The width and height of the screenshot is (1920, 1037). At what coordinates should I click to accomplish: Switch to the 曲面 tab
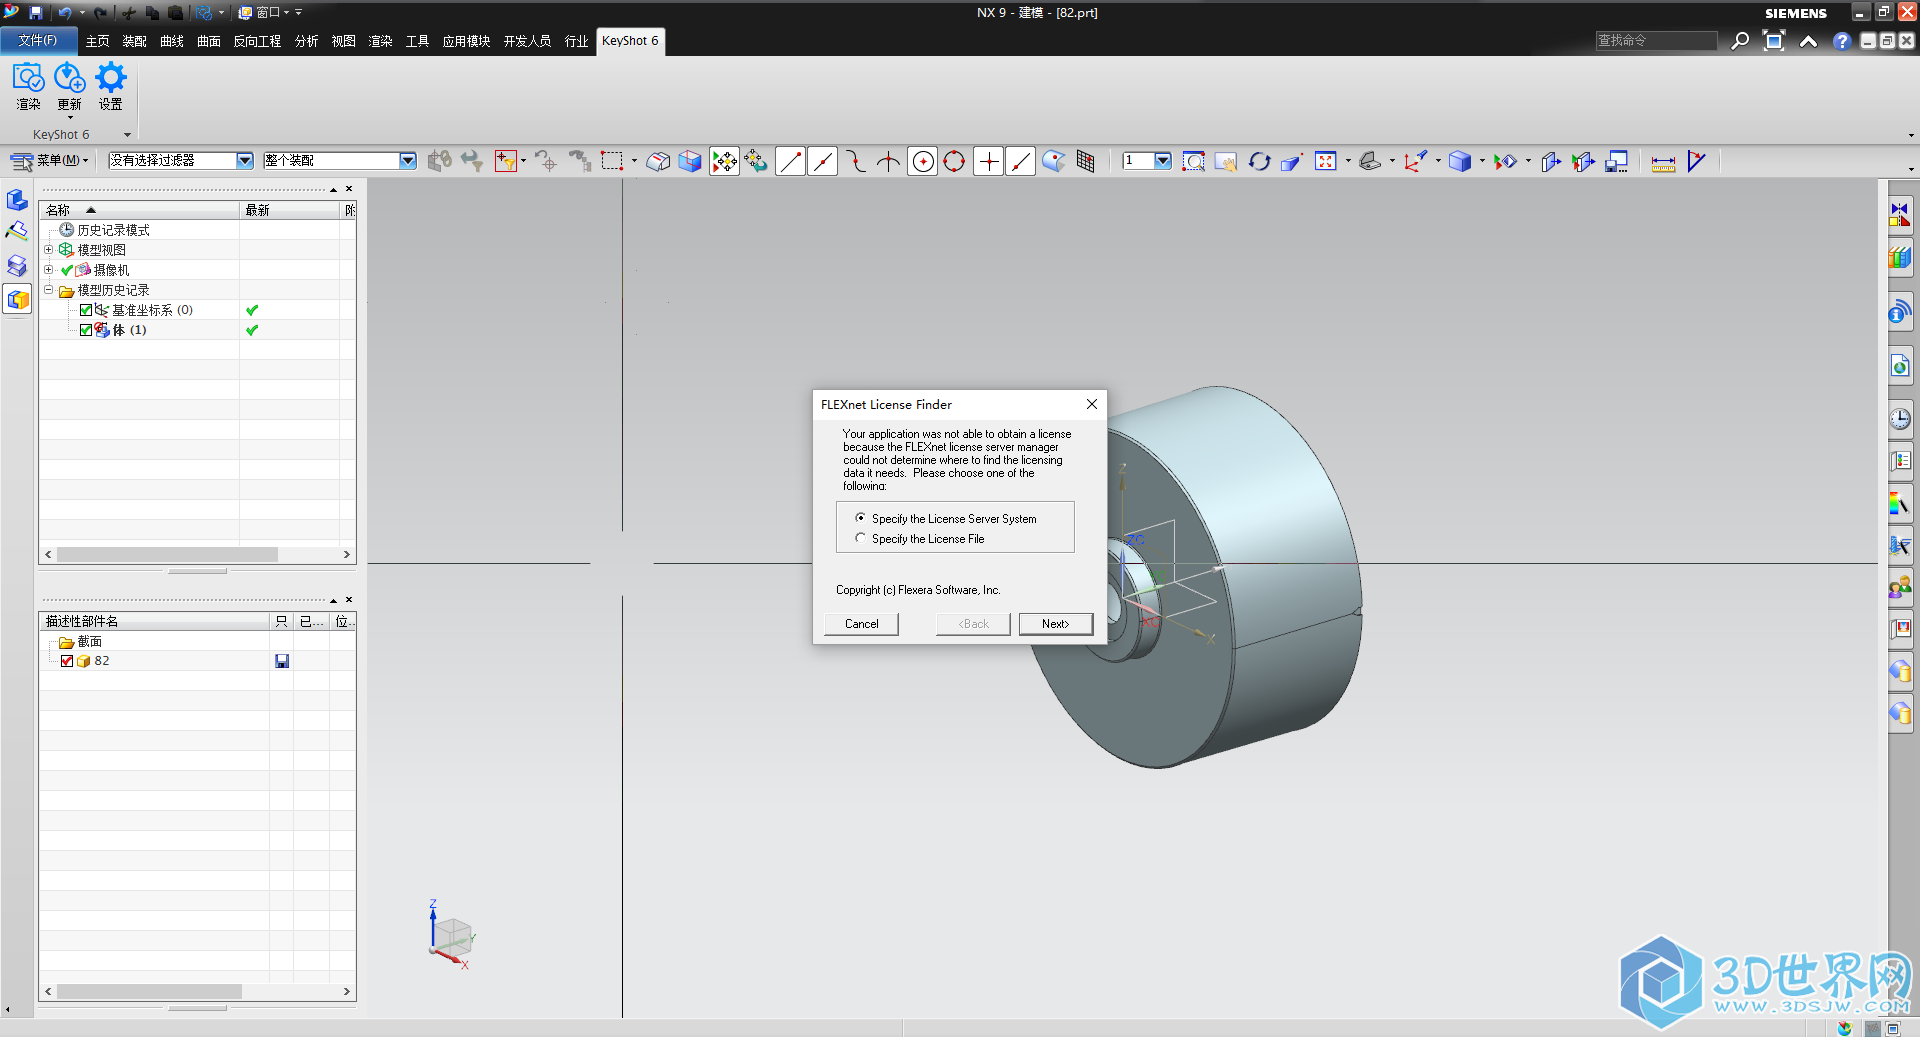click(208, 41)
